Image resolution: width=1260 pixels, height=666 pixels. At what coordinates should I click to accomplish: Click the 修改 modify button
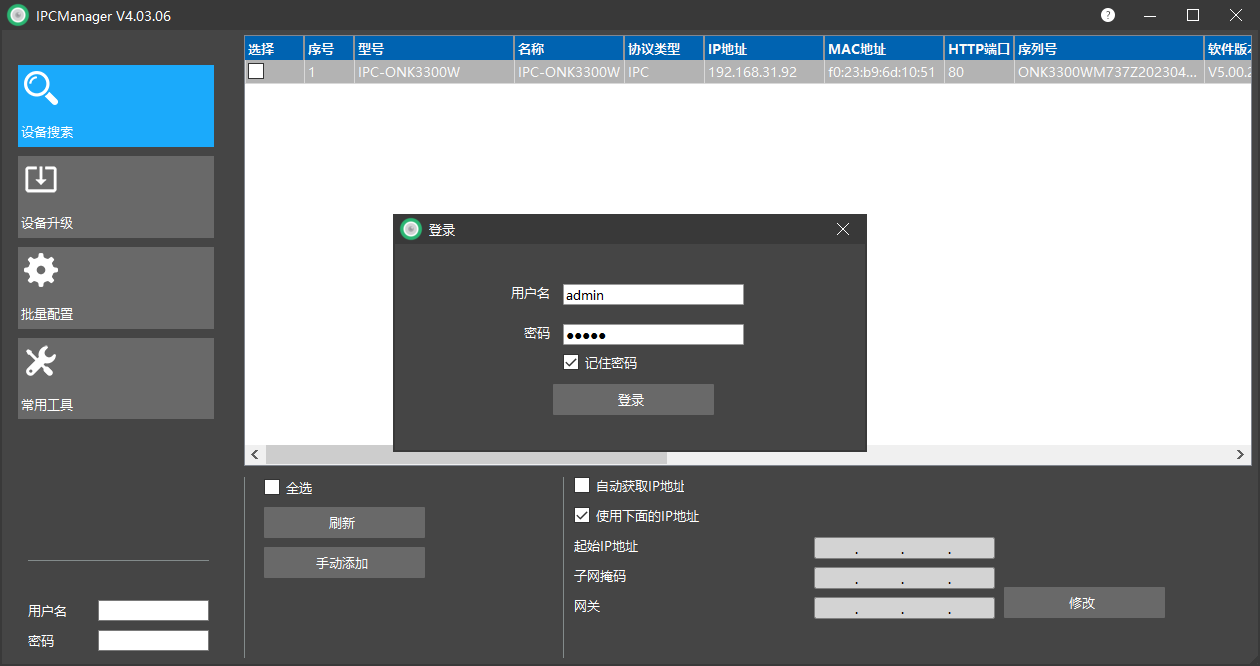point(1084,602)
